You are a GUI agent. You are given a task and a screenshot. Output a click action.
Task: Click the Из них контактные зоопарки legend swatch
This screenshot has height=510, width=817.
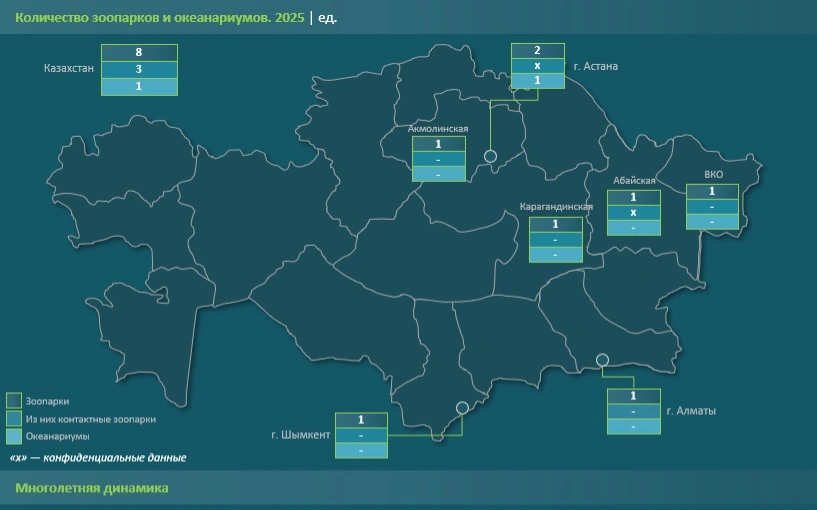point(14,418)
